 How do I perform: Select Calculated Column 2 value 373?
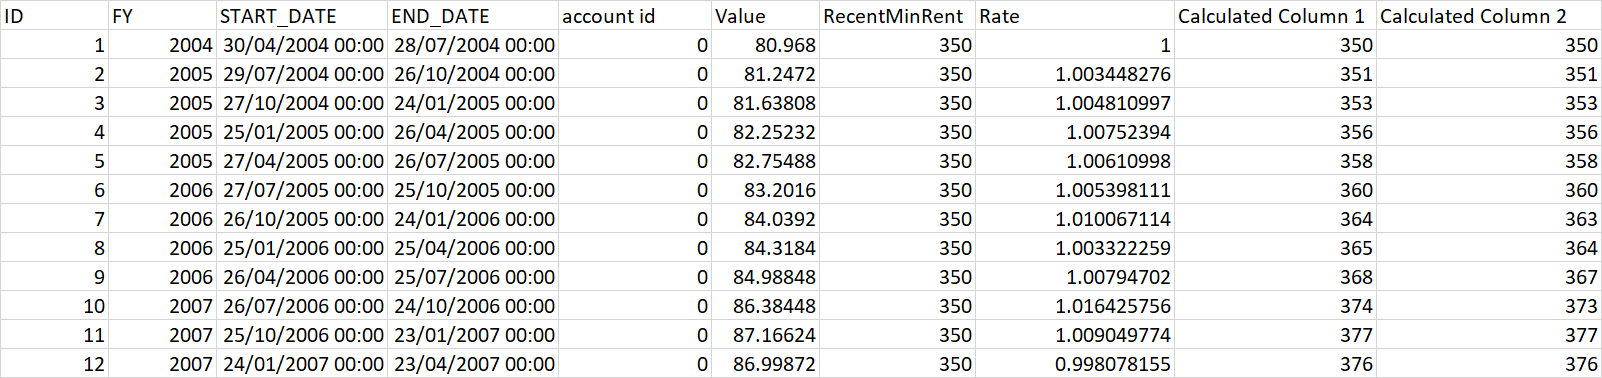1488,306
